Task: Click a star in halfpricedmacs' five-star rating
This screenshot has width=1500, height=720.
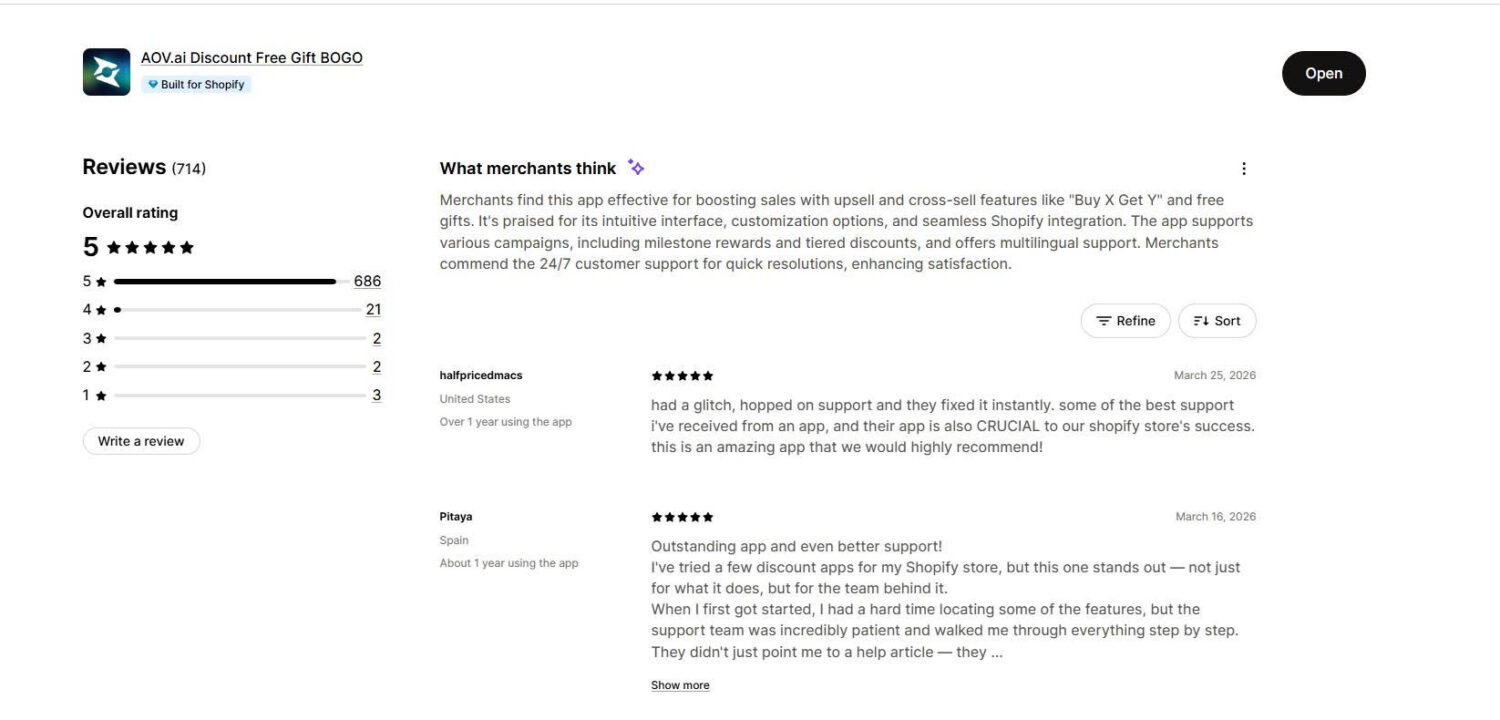Action: click(681, 375)
